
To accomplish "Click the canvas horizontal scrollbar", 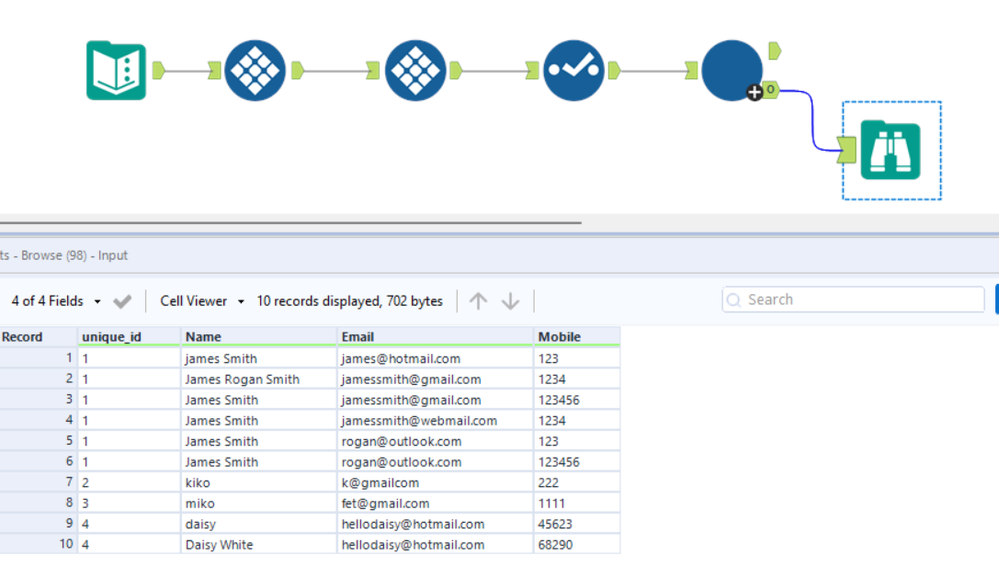I will point(291,223).
